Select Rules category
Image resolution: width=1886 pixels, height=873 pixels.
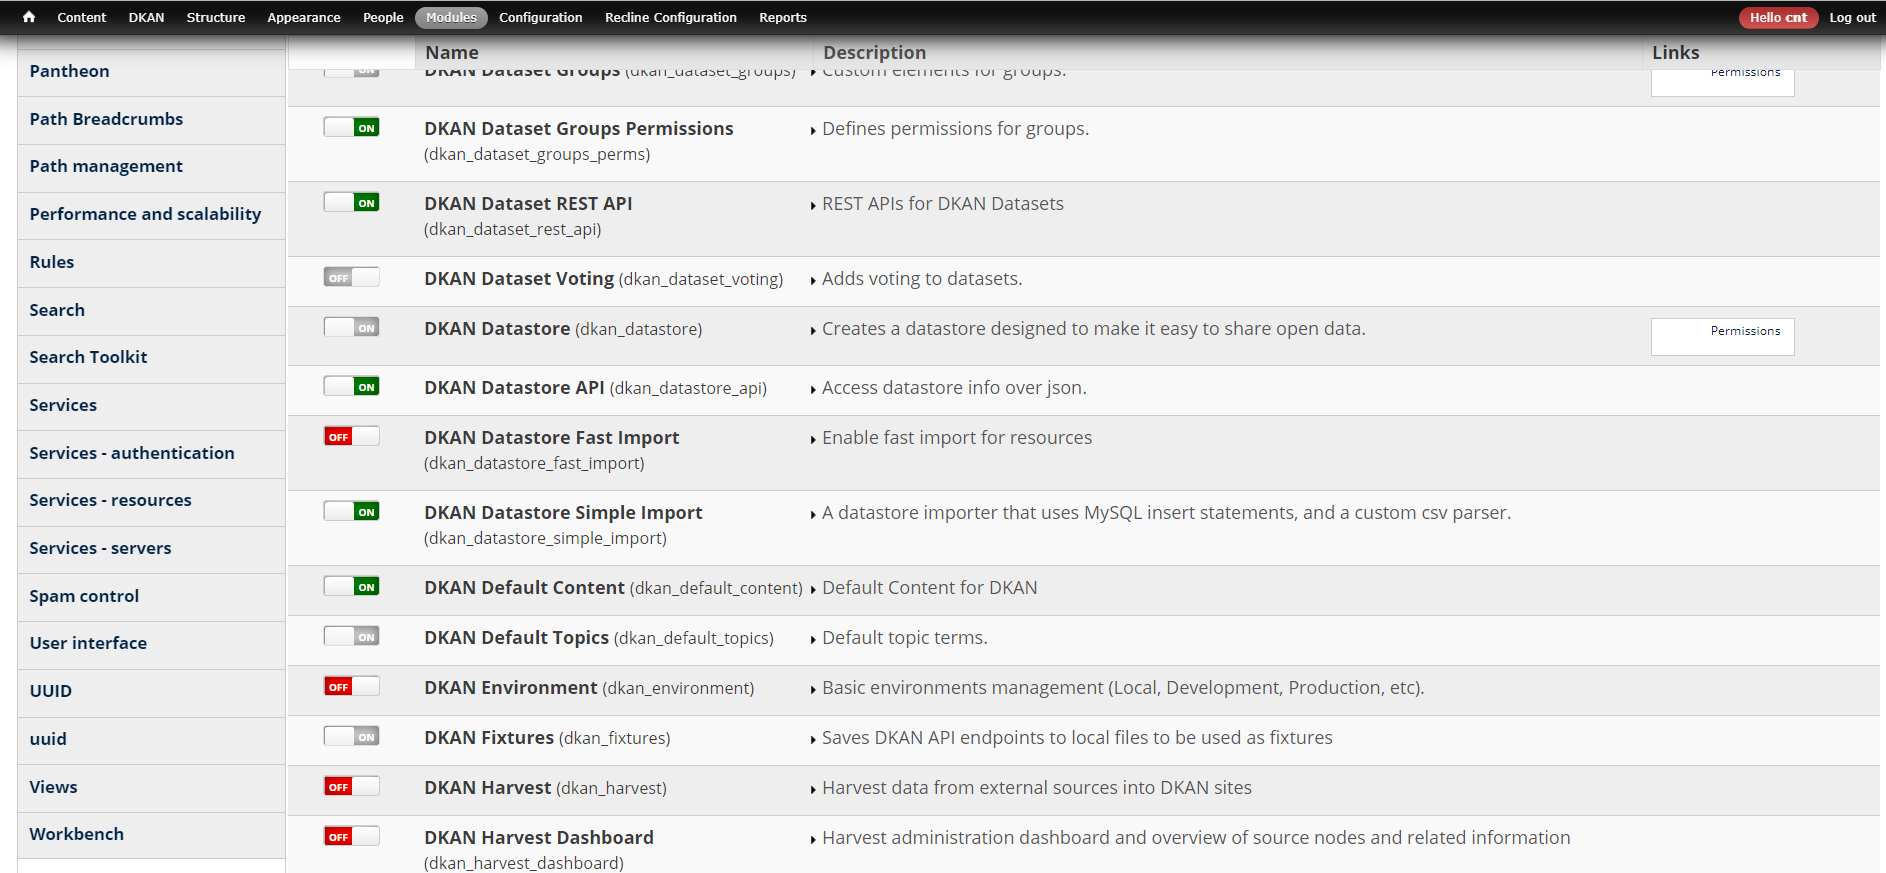[151, 263]
